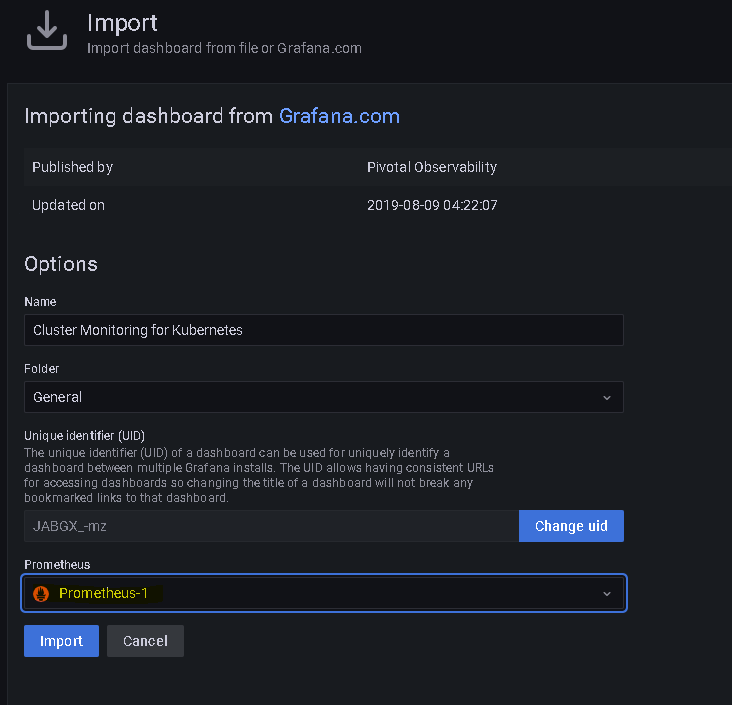
Task: Click the 'Published by' label
Action: tap(72, 167)
